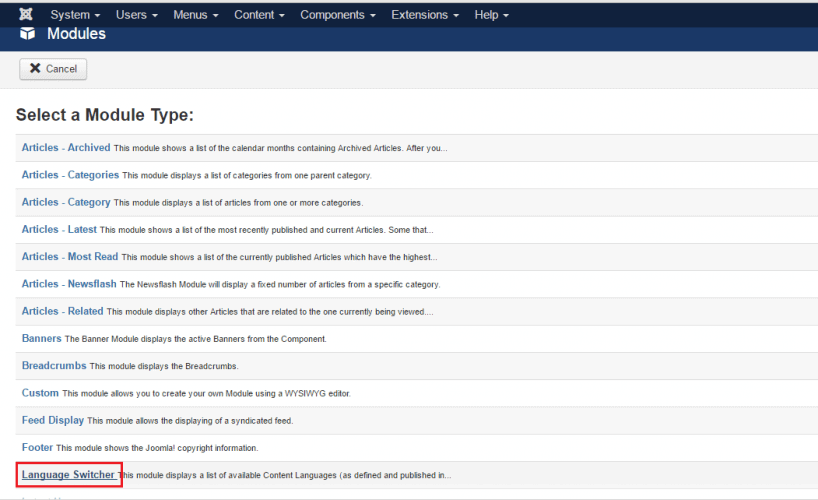The width and height of the screenshot is (818, 500).
Task: Click the Modules cube icon
Action: click(28, 35)
